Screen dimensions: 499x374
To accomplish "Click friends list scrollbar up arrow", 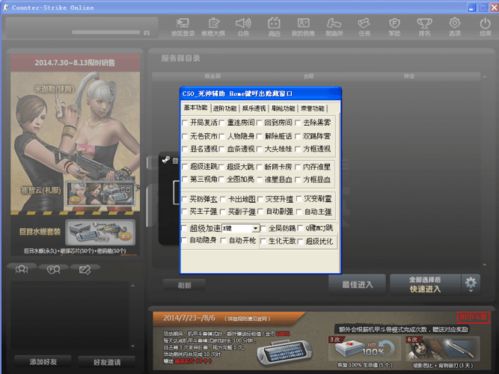I will [x=133, y=286].
